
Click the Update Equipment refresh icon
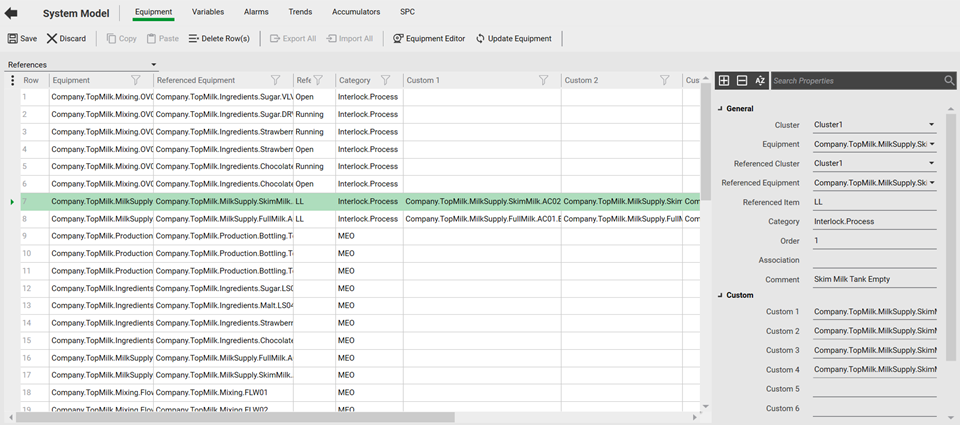pos(481,38)
